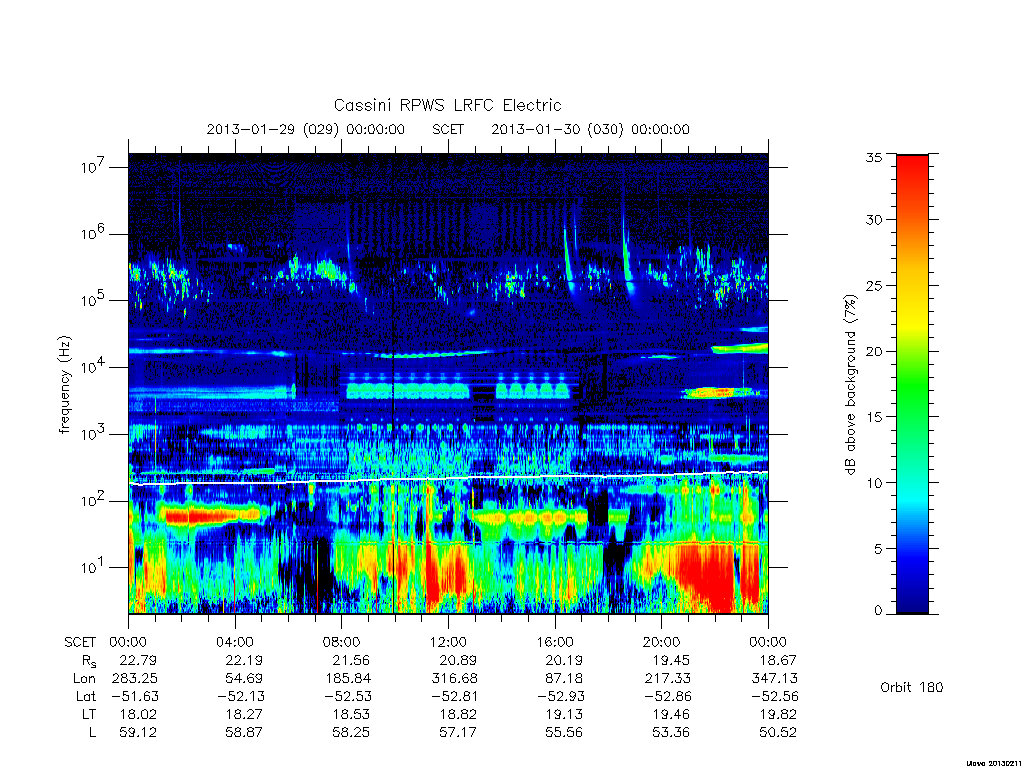Click the frequency tick label 10^4
The width and height of the screenshot is (1024, 768).
point(93,367)
